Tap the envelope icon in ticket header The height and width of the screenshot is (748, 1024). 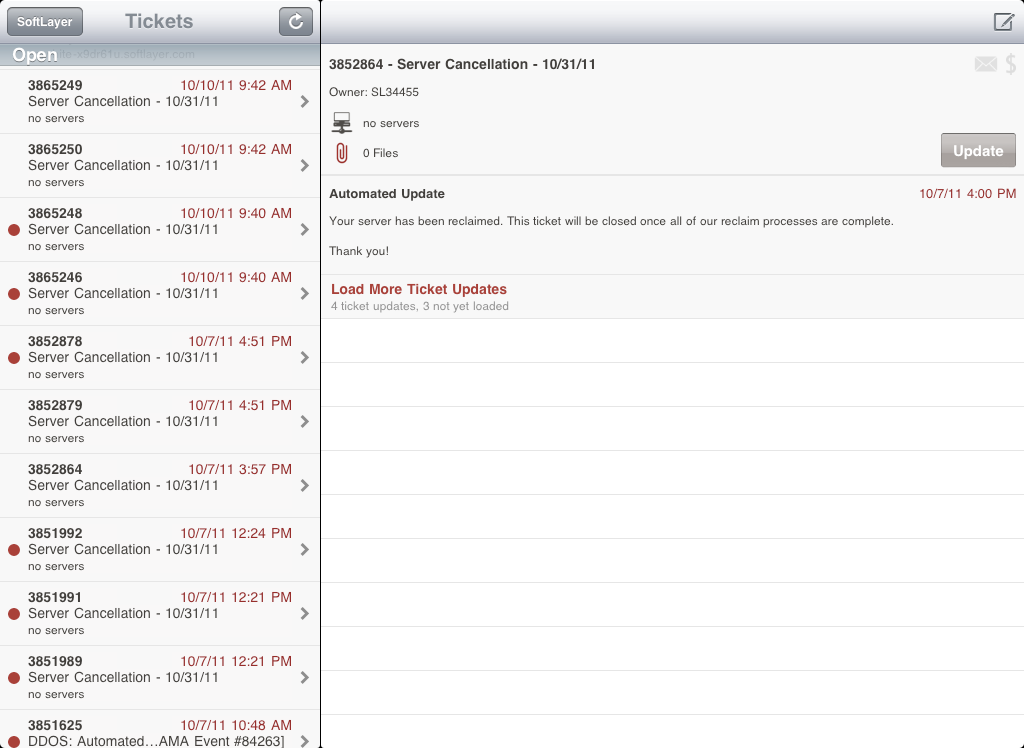coord(985,65)
